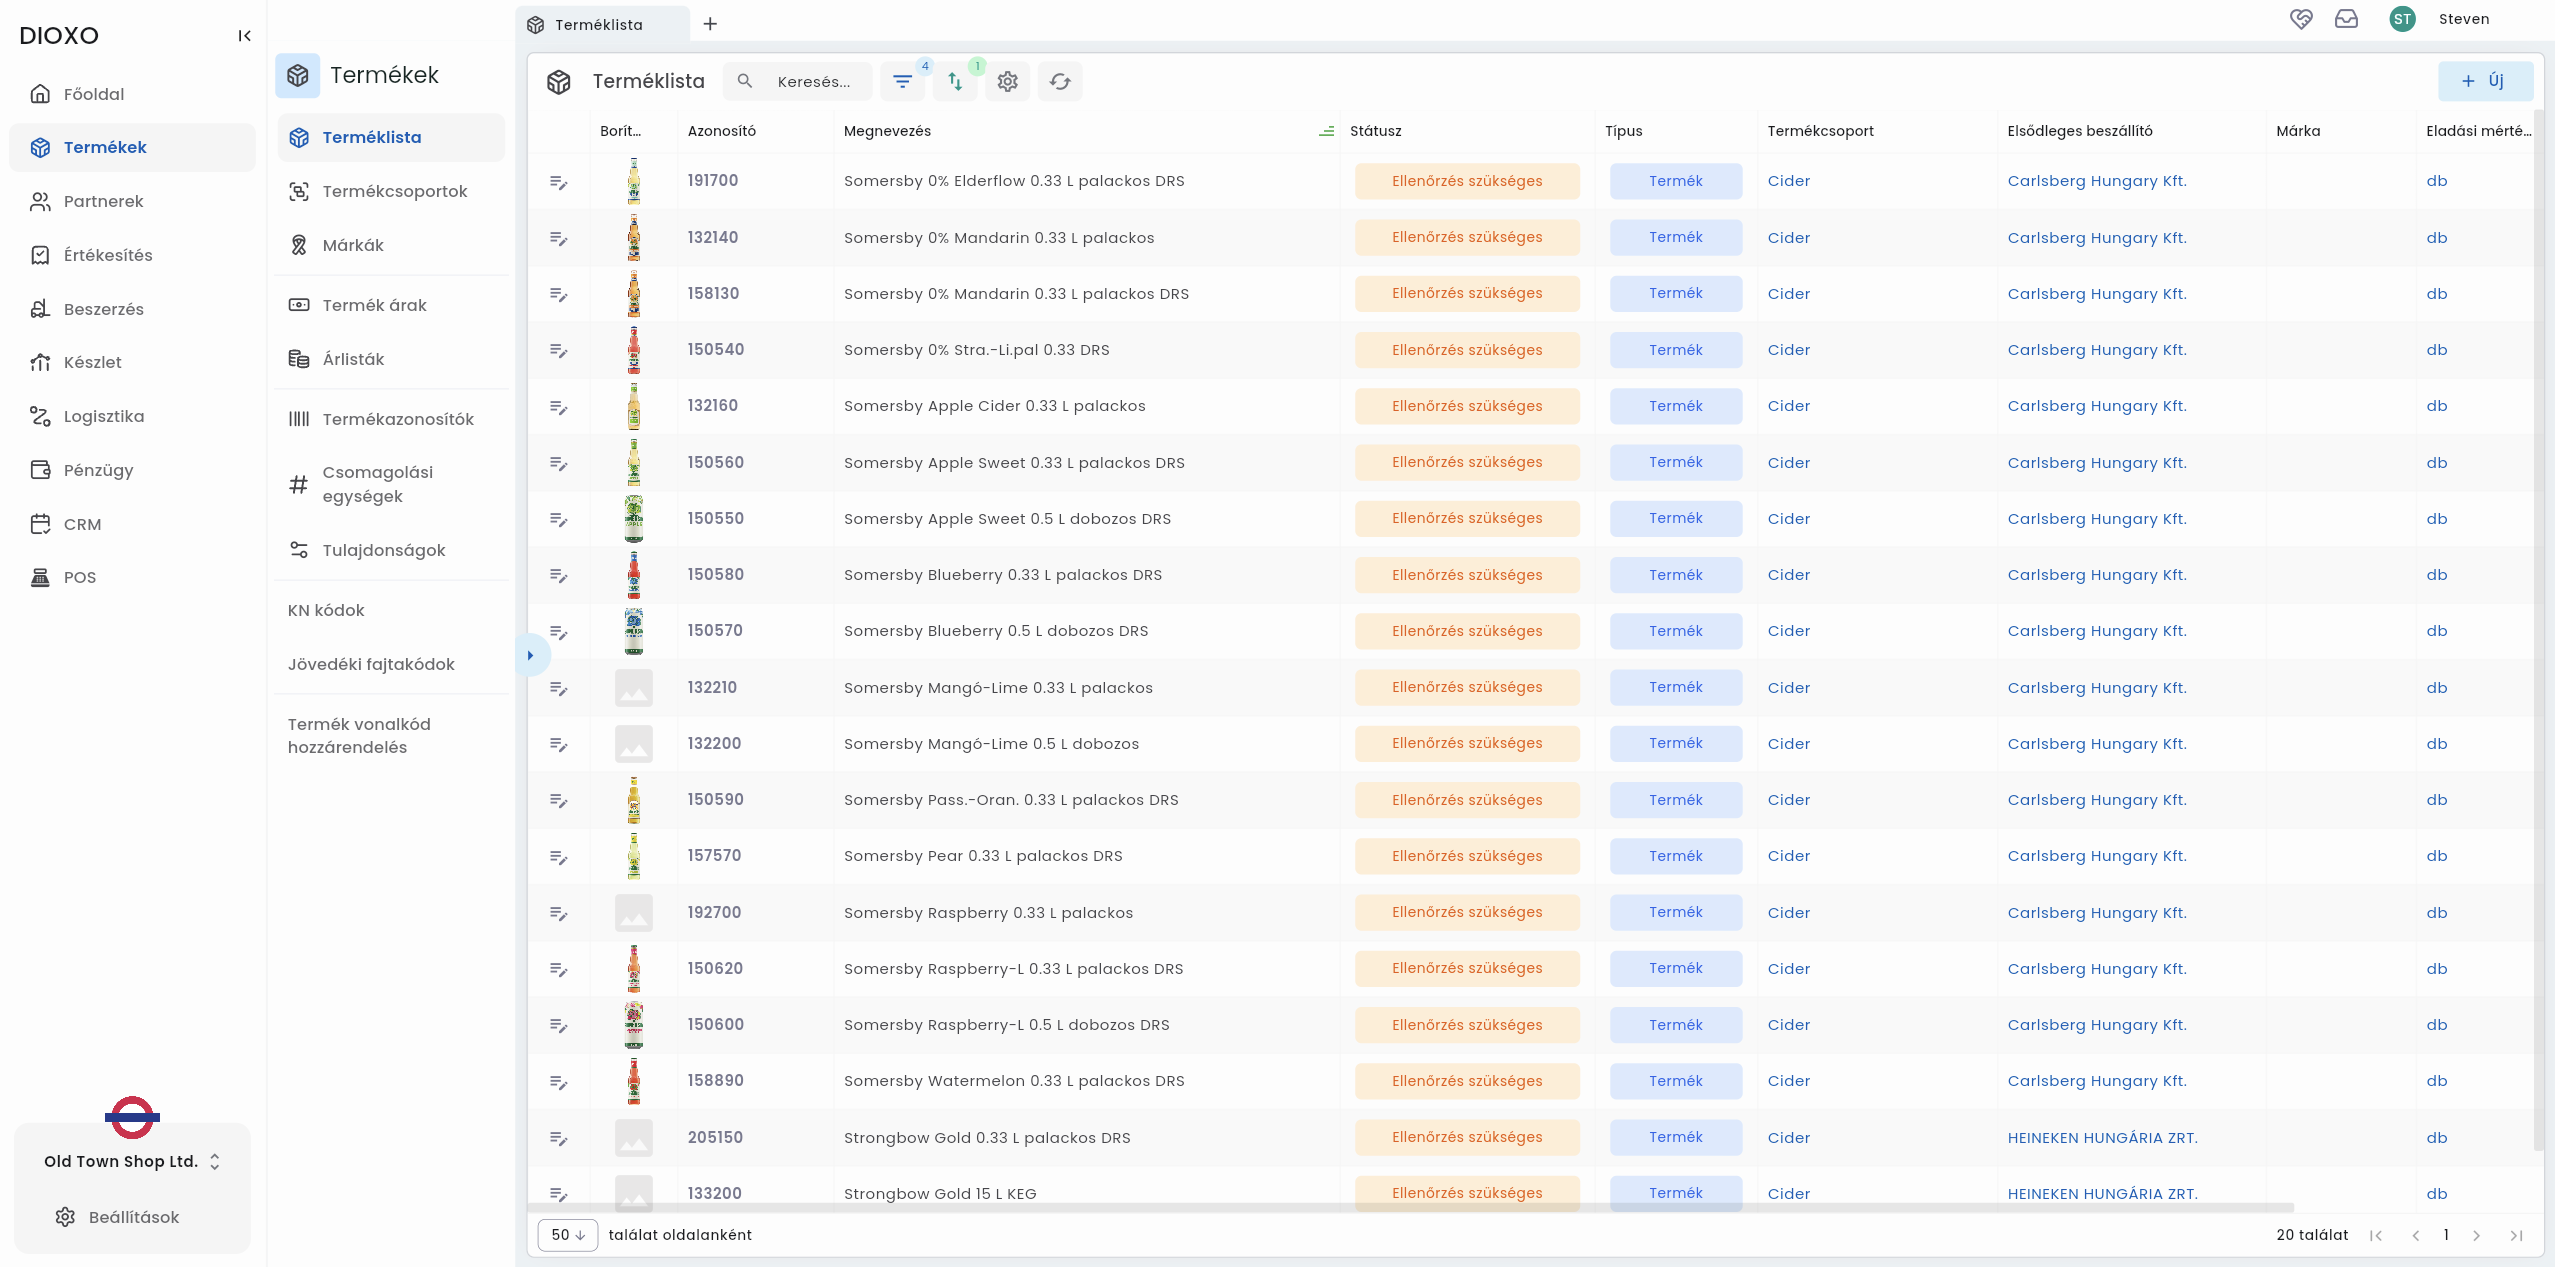Image resolution: width=2555 pixels, height=1267 pixels.
Task: Open thumbnail of Somersby Apple Sweet 0.5 L
Action: (633, 519)
